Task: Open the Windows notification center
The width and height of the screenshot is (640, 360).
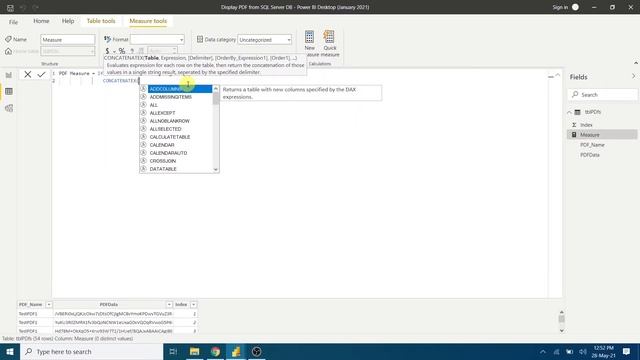Action: click(627, 351)
